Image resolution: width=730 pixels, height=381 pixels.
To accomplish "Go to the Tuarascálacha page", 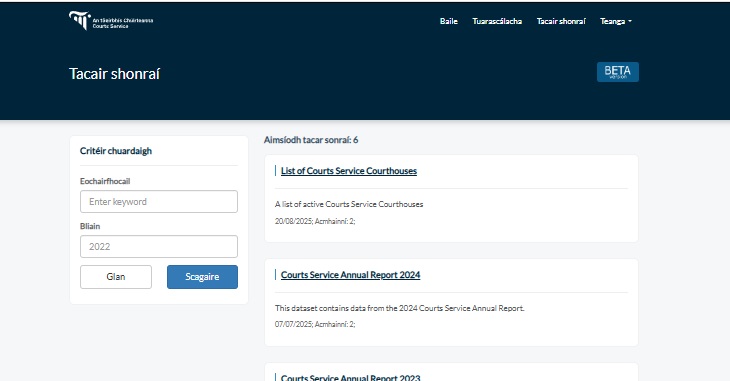I will point(497,21).
